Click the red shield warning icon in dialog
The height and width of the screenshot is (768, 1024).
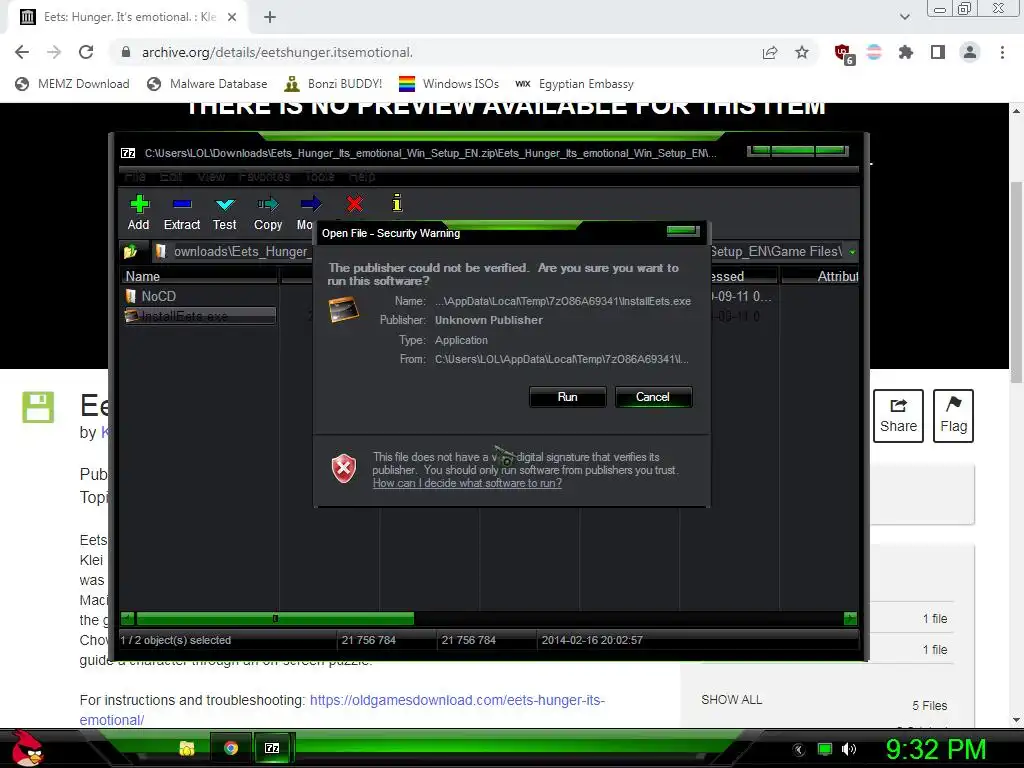coord(344,468)
